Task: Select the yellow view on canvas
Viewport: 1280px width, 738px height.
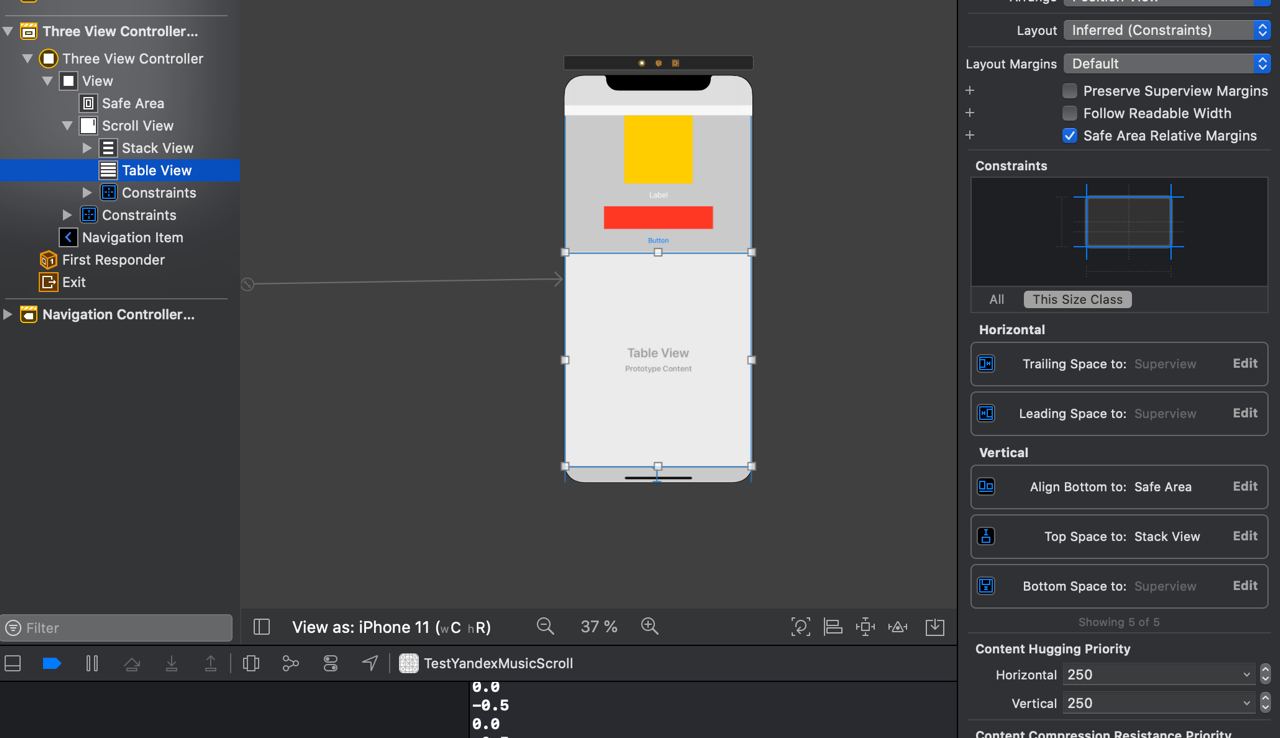Action: (x=658, y=149)
